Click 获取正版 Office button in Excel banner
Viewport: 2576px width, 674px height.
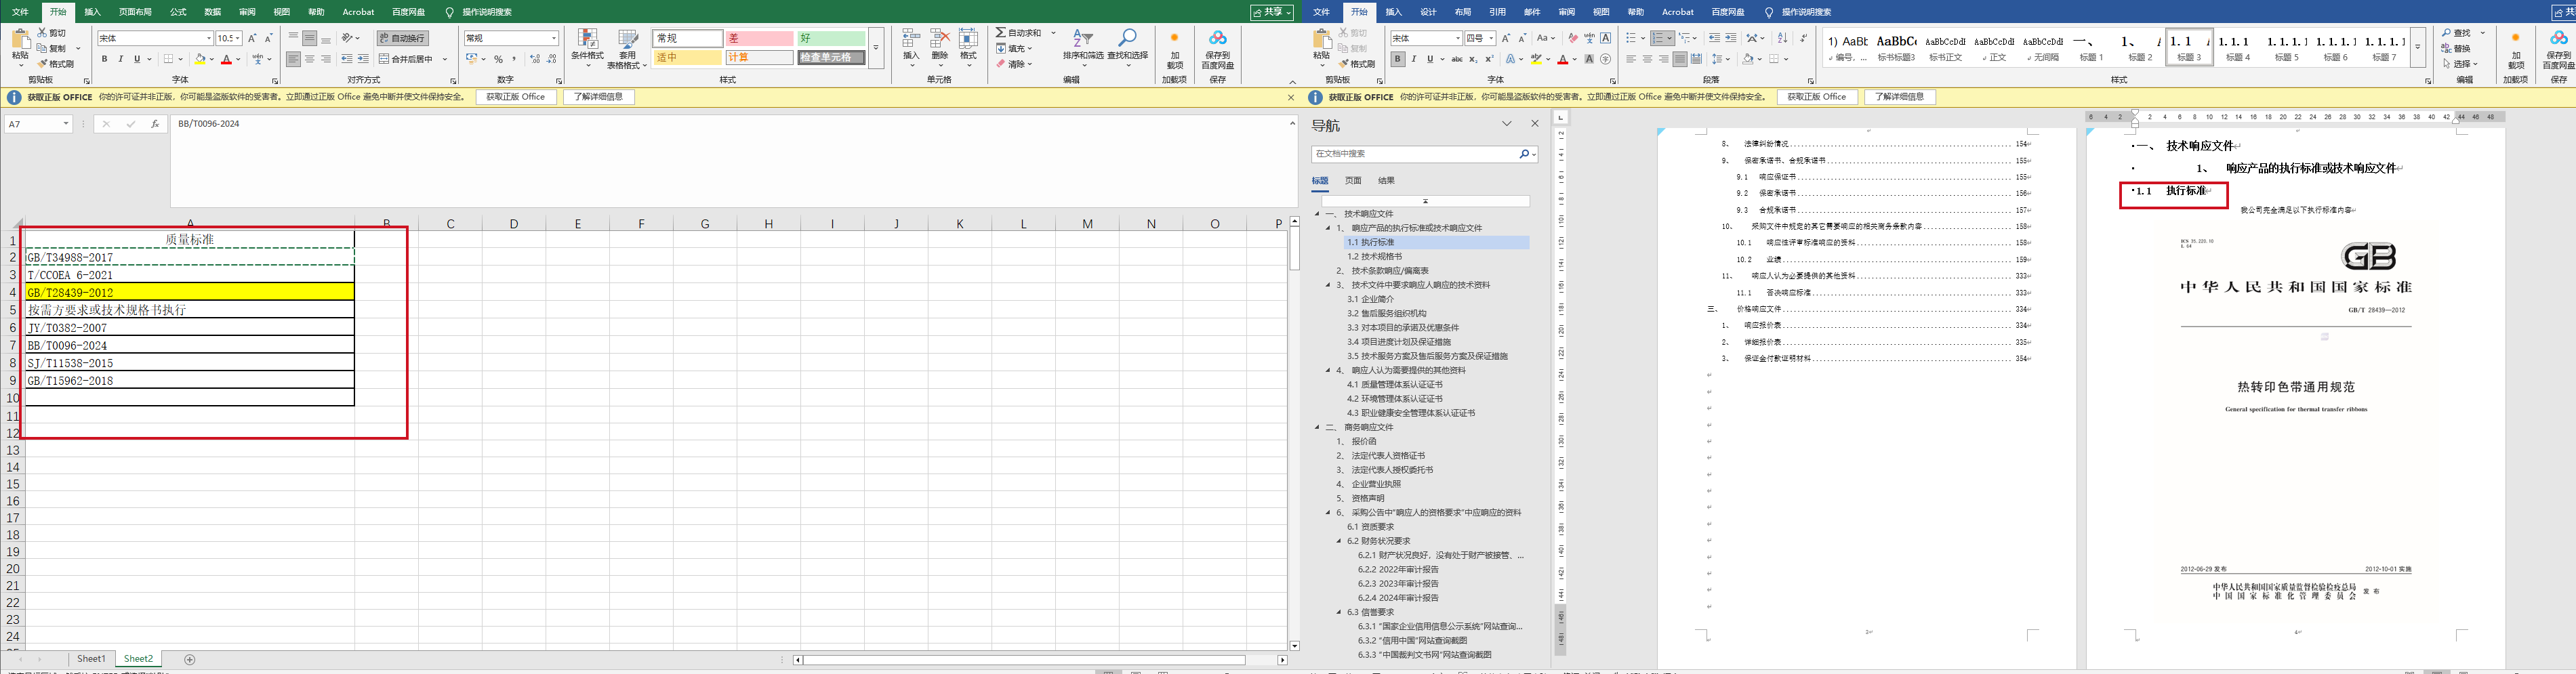point(516,97)
